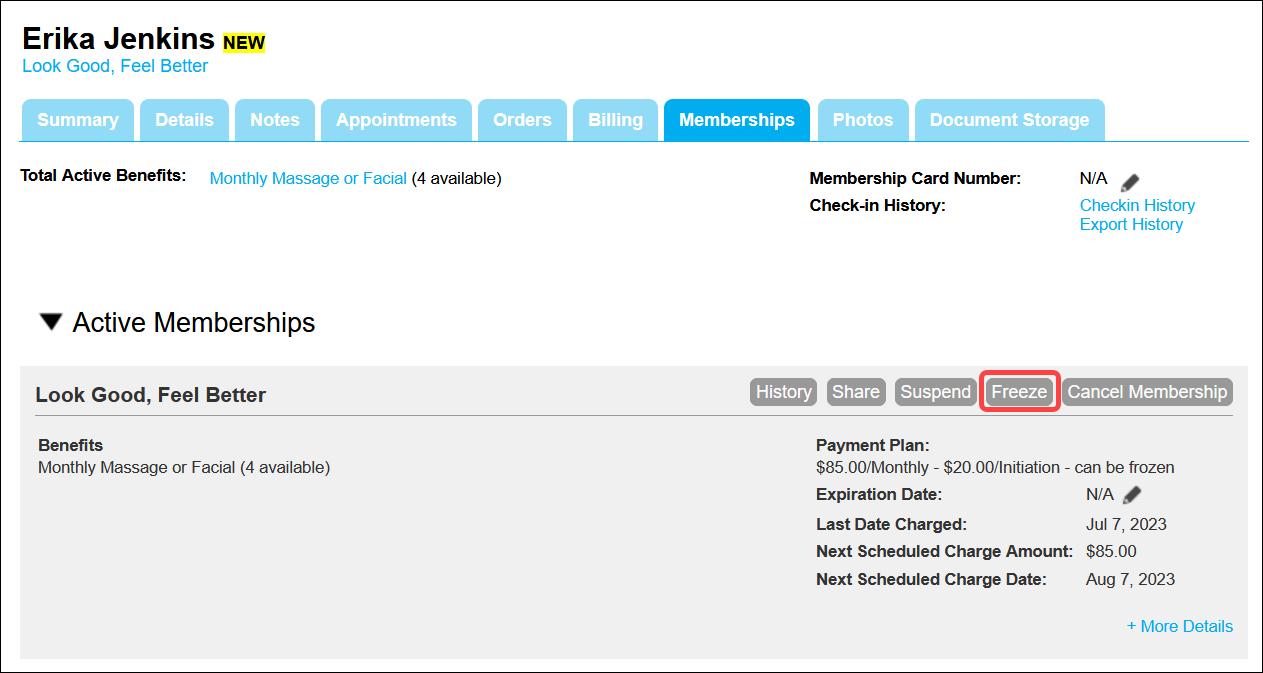Edit the Expiration Date pencil icon
The image size is (1263, 673).
point(1131,495)
